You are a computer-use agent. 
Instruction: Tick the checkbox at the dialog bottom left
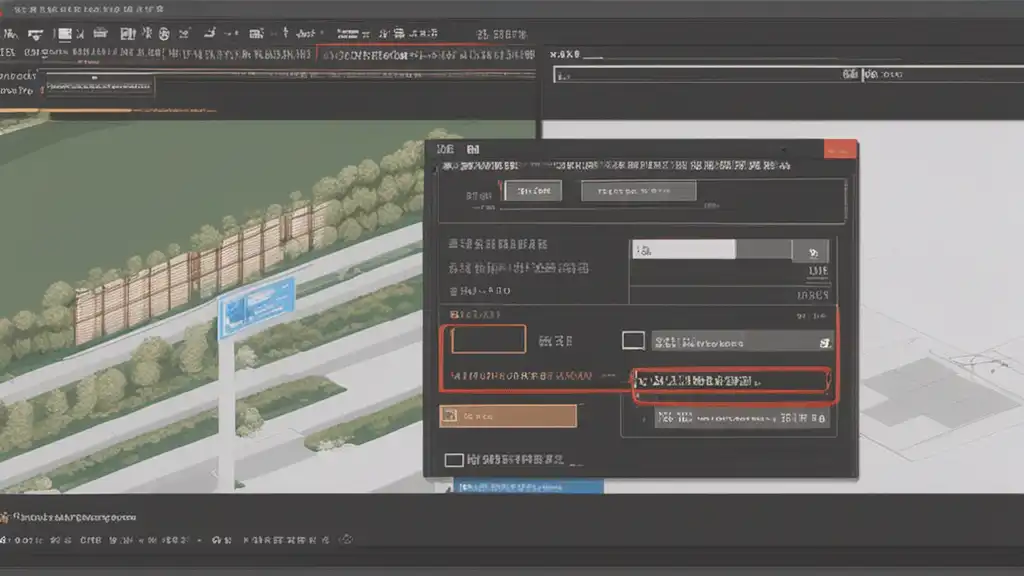454,460
